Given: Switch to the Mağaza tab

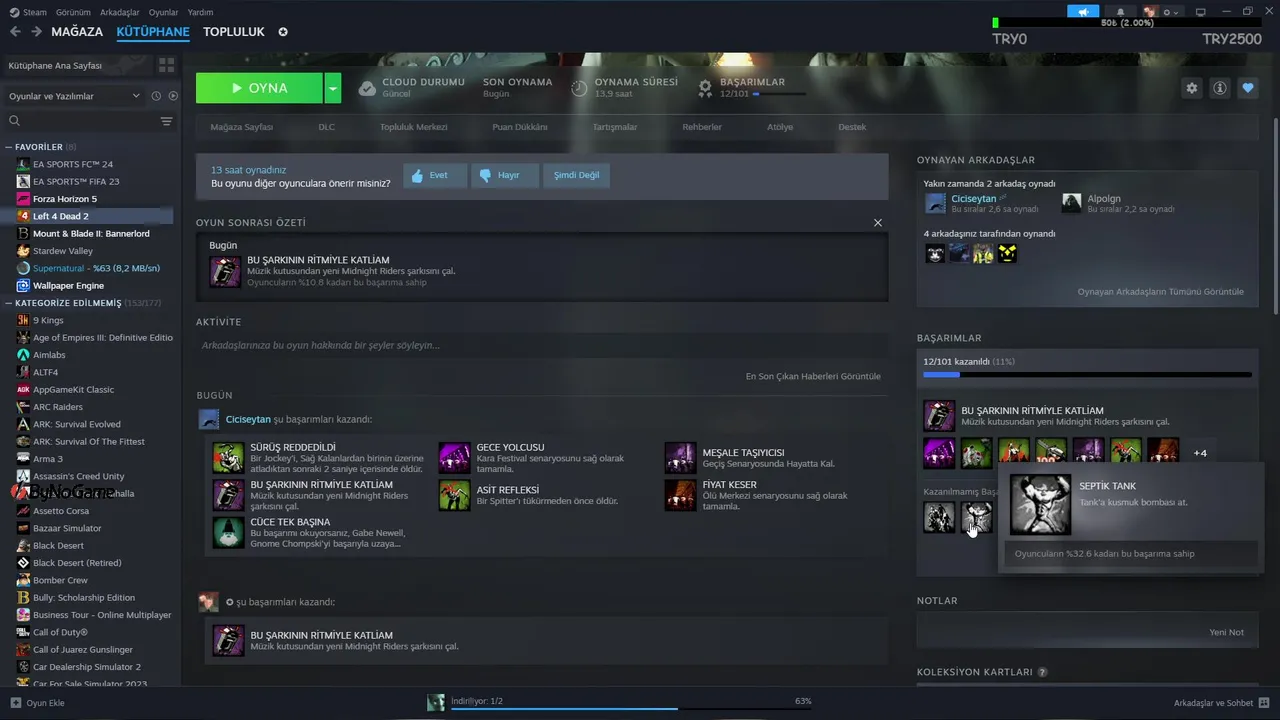Looking at the screenshot, I should pyautogui.click(x=77, y=32).
